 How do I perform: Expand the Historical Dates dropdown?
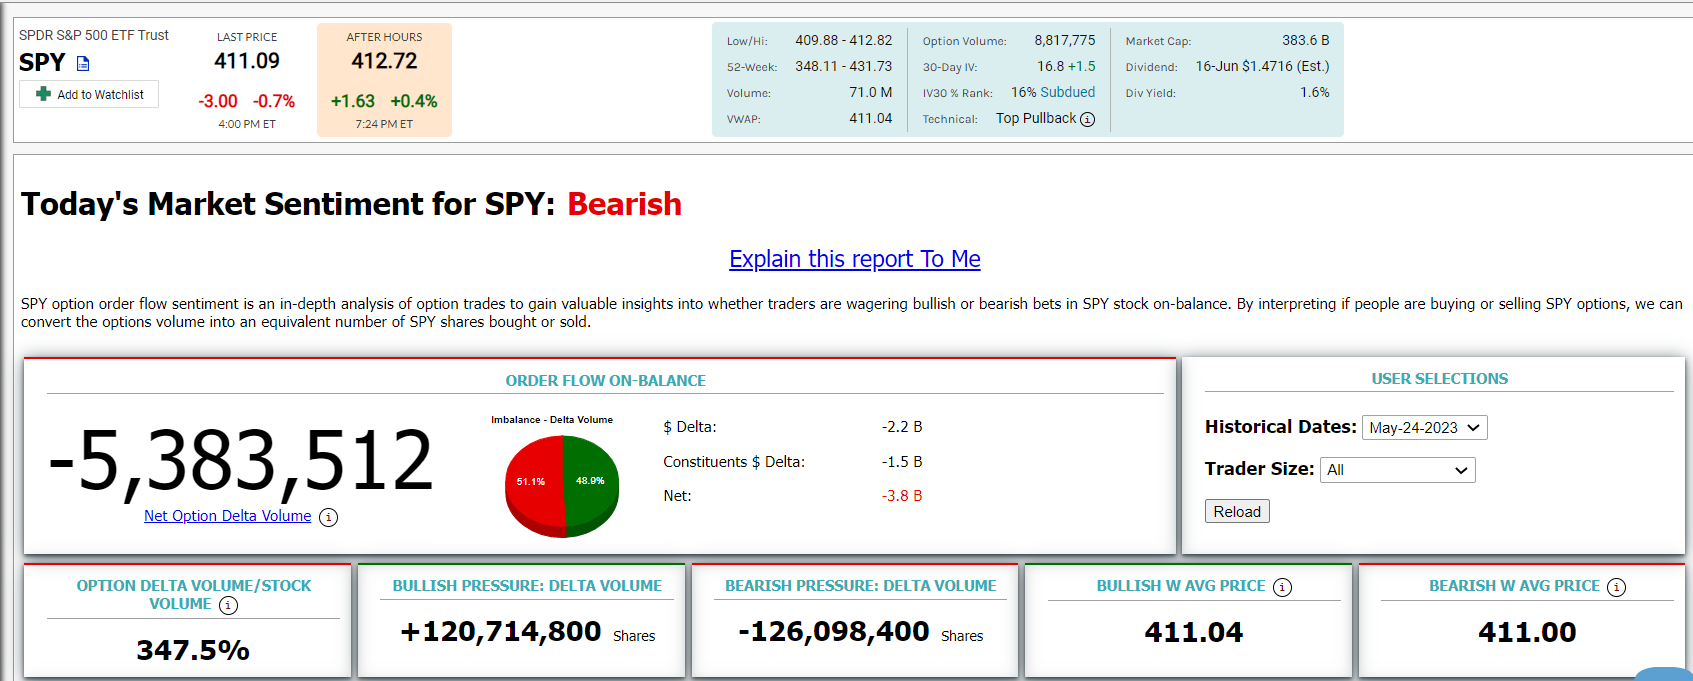(1425, 428)
